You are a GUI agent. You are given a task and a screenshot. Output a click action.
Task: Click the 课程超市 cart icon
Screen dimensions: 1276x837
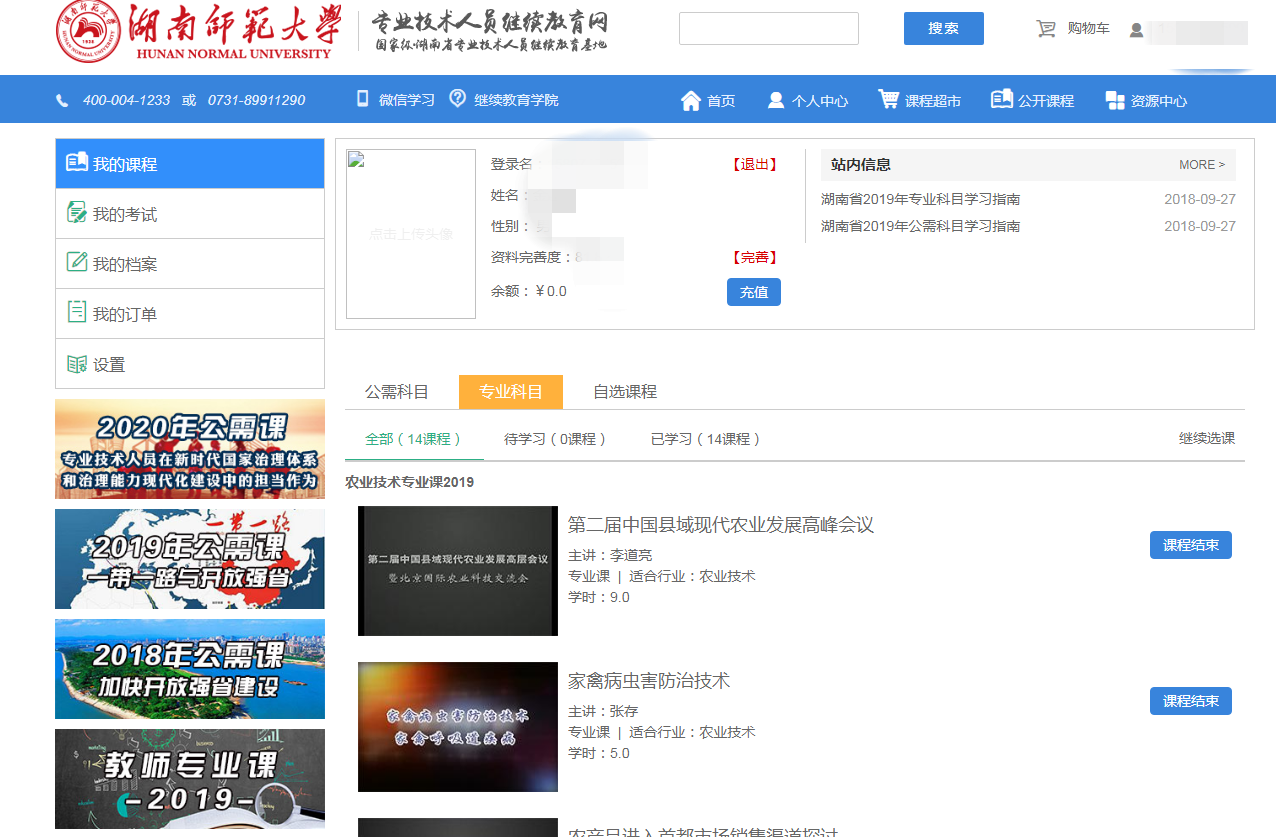coord(888,99)
